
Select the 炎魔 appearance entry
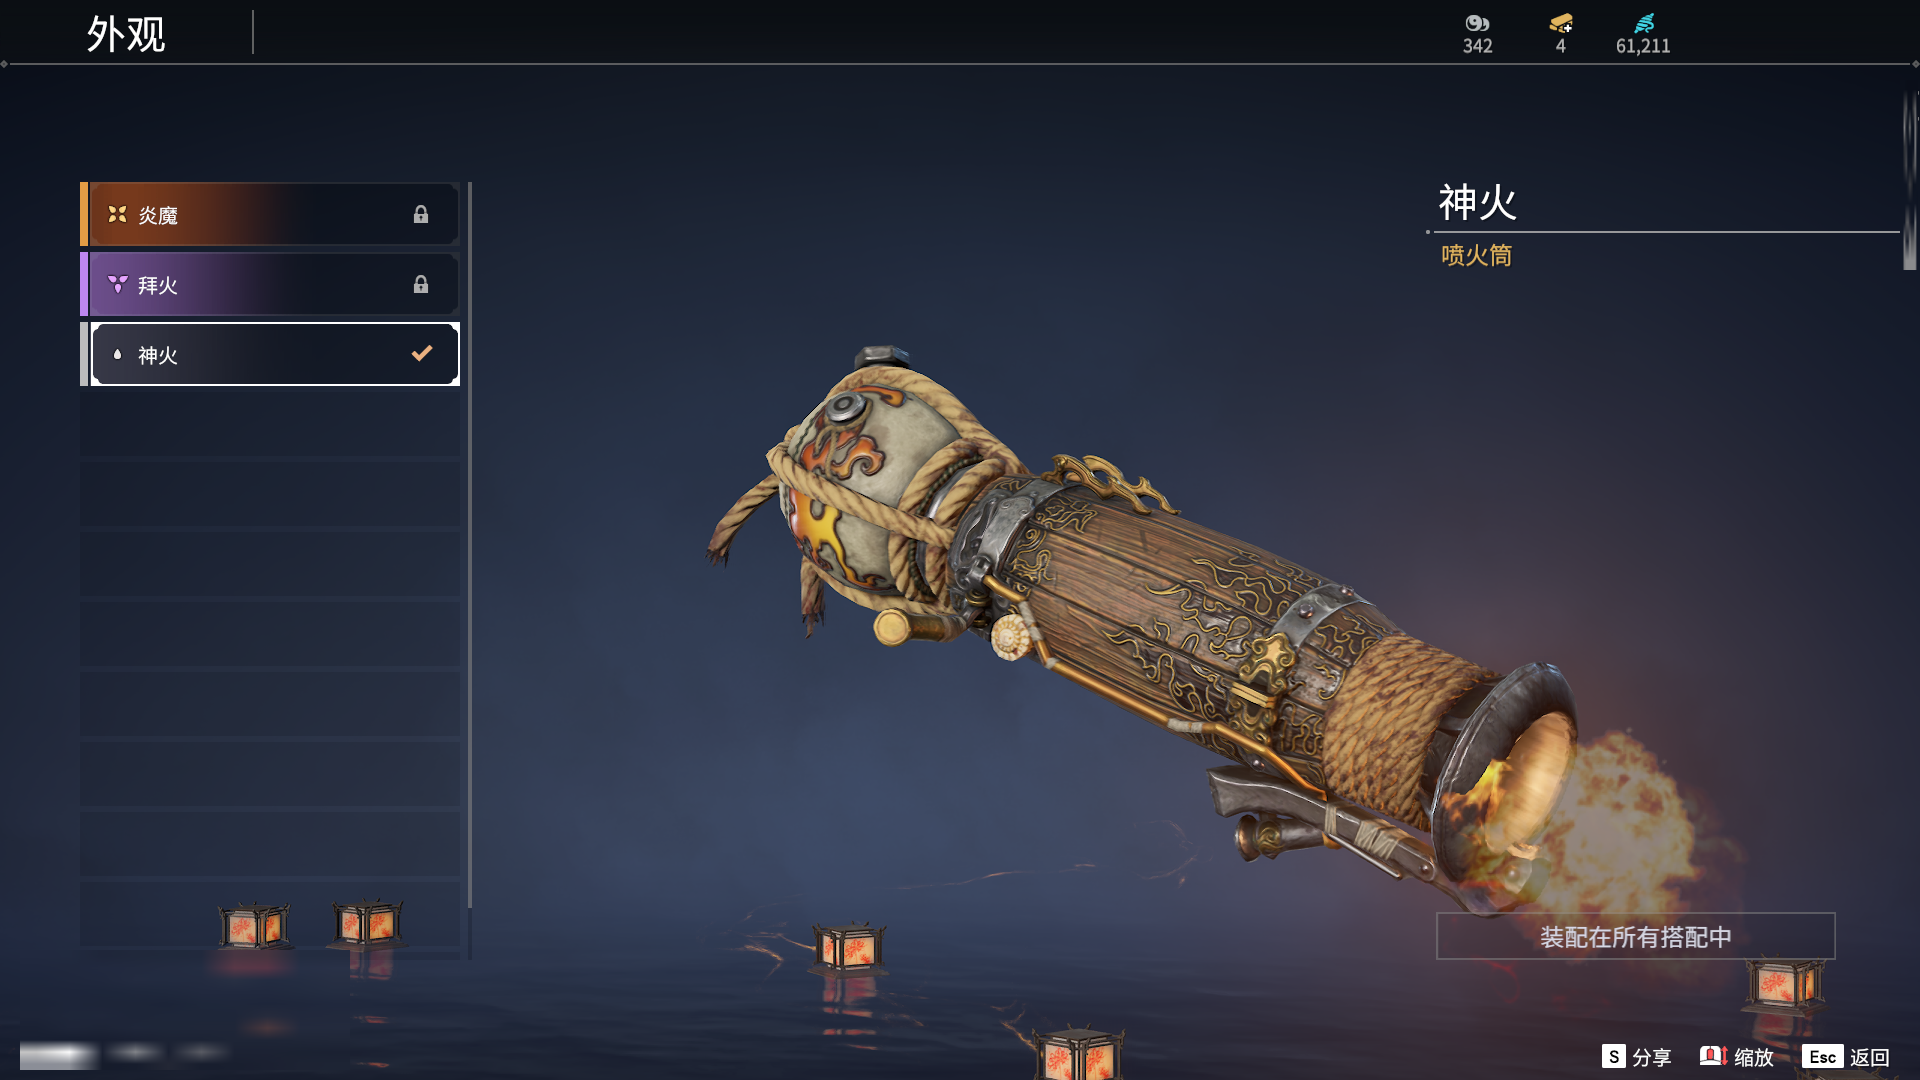(x=270, y=214)
